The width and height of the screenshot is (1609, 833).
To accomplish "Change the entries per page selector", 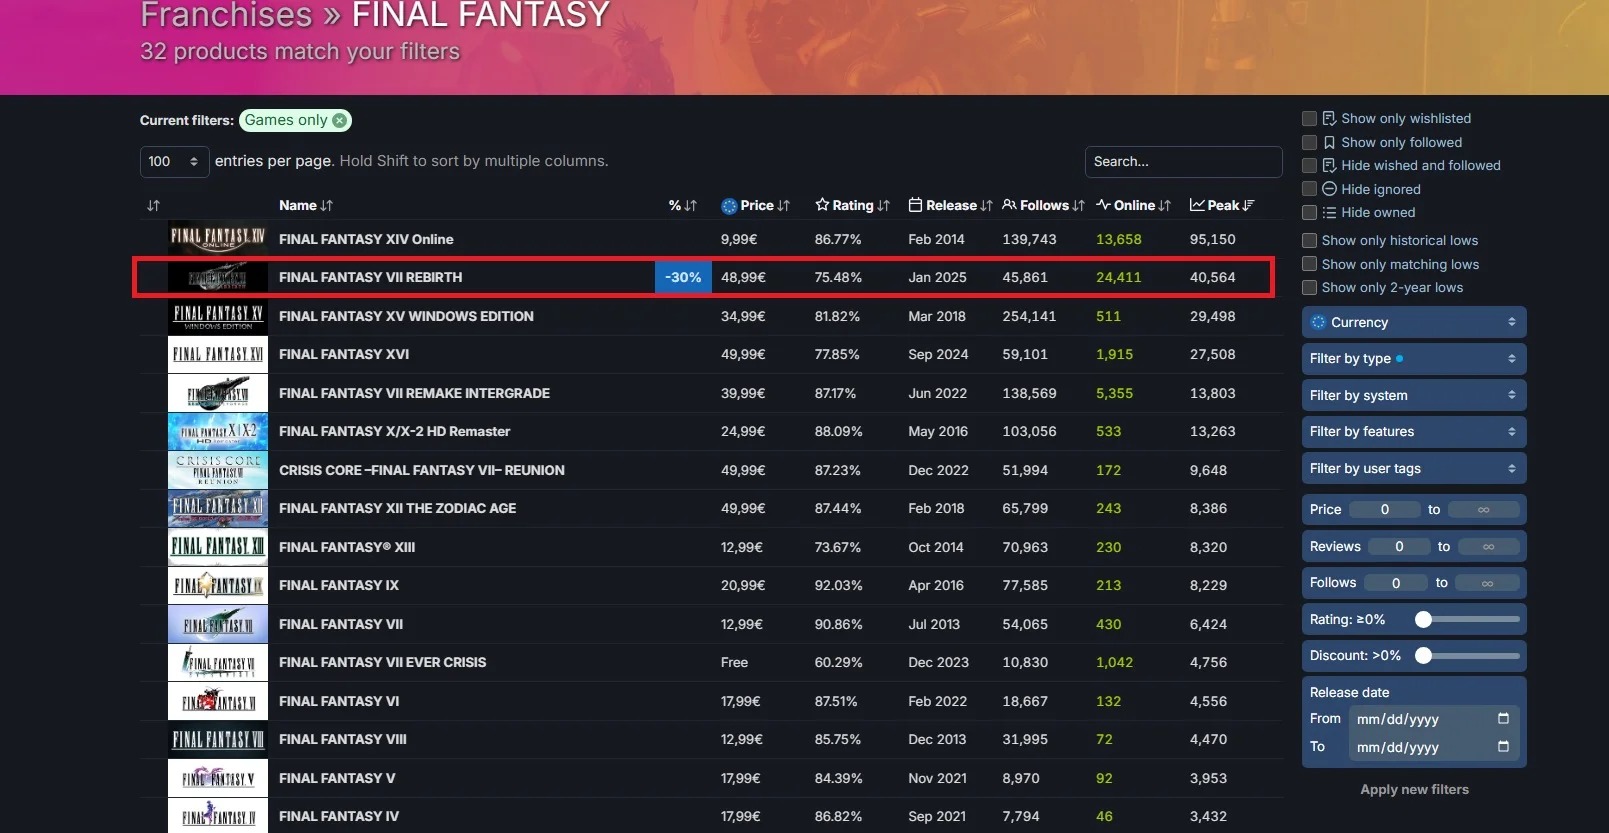I will [x=174, y=161].
